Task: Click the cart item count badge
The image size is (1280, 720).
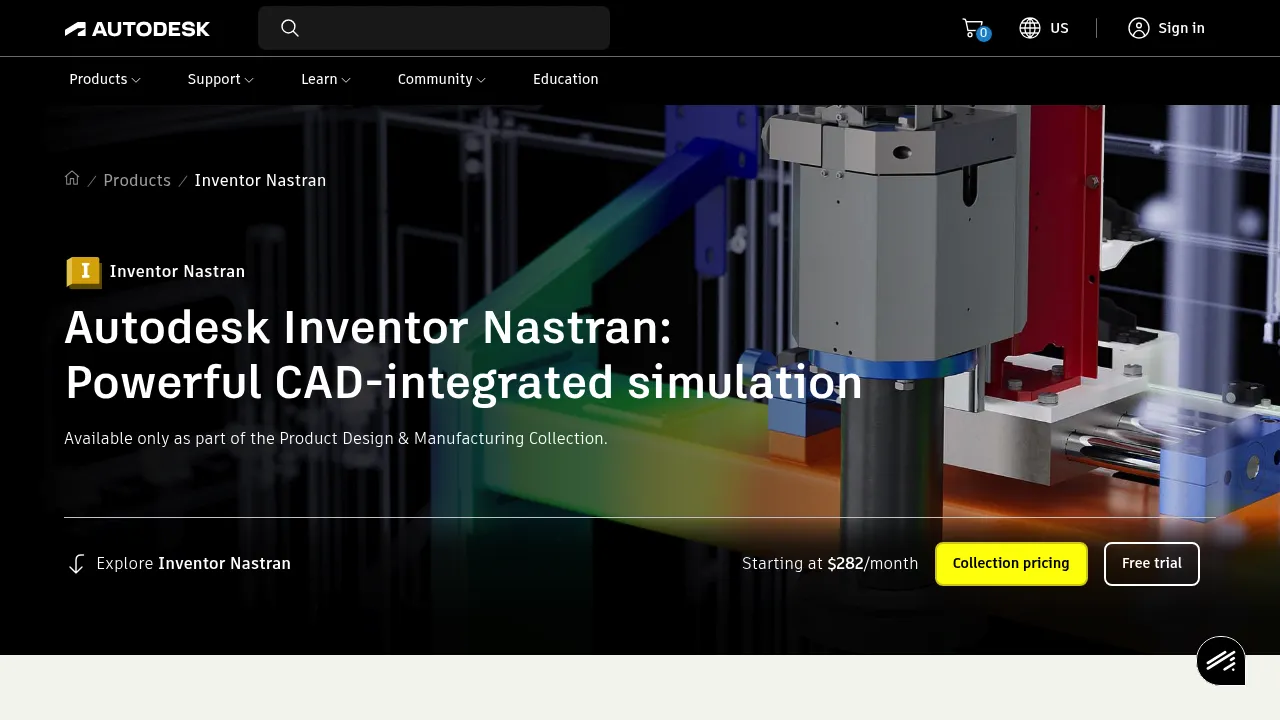Action: (x=984, y=33)
